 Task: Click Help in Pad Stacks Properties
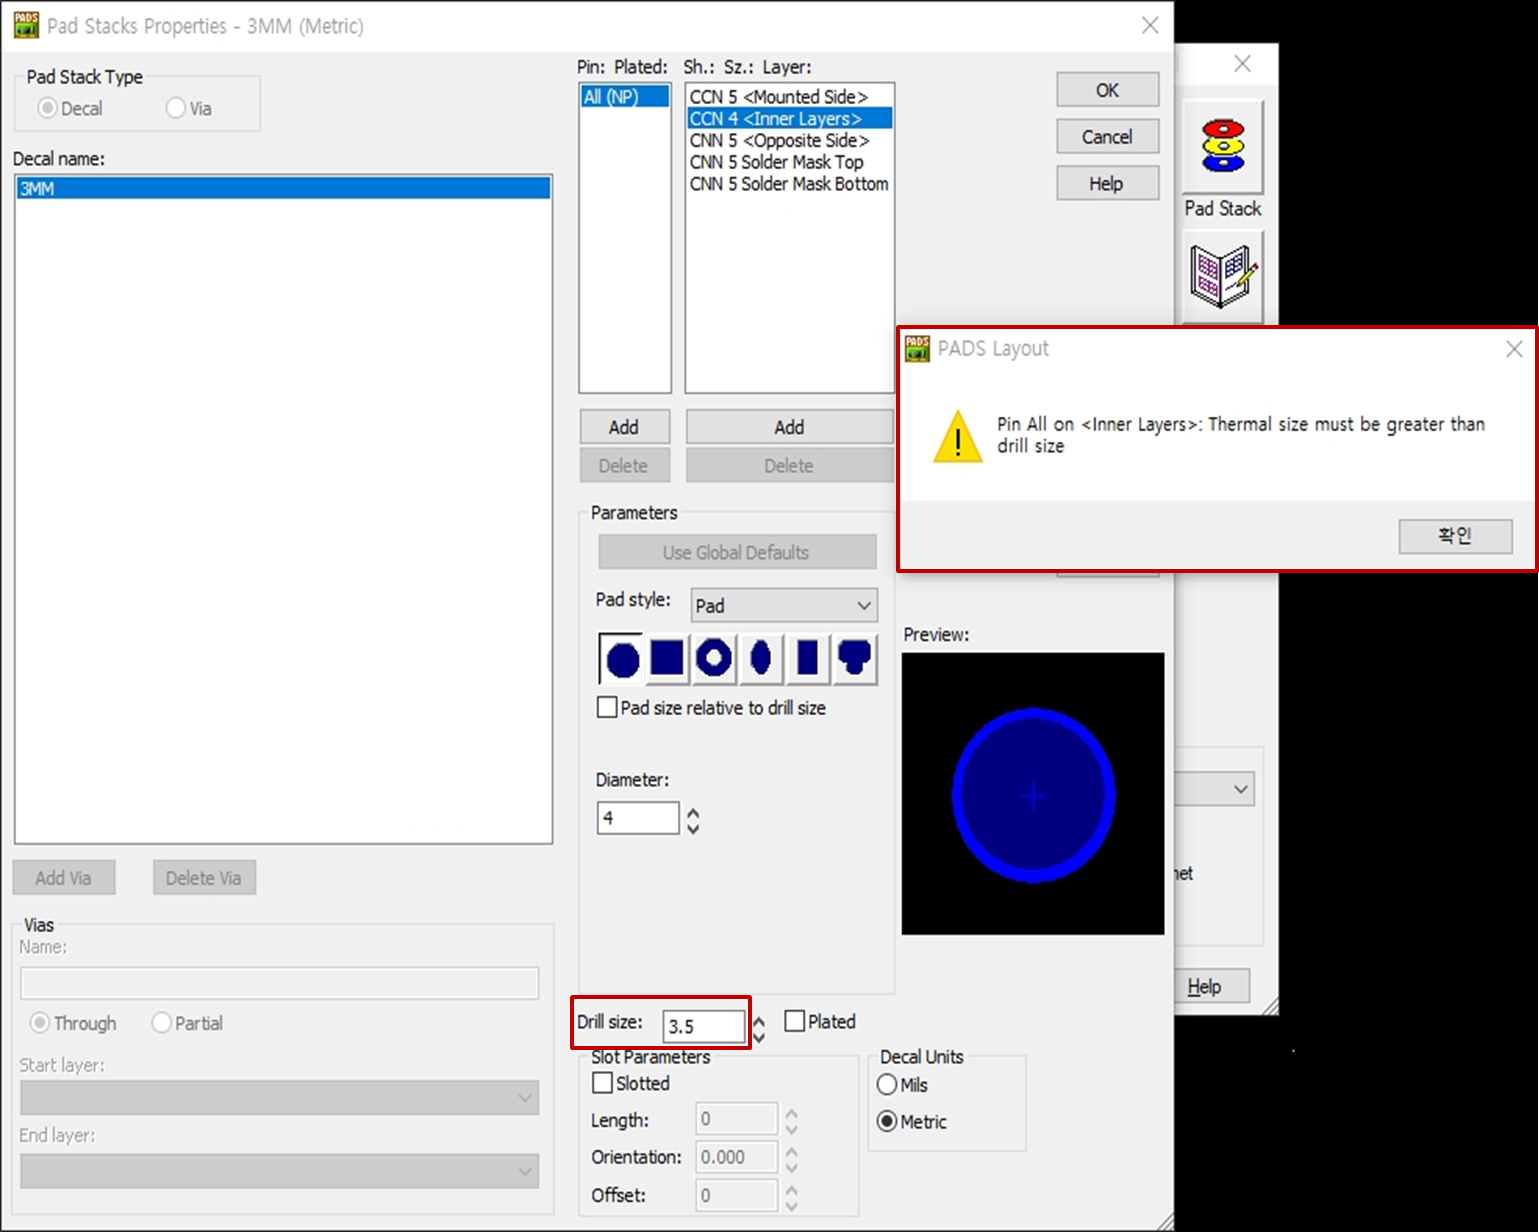click(1107, 184)
